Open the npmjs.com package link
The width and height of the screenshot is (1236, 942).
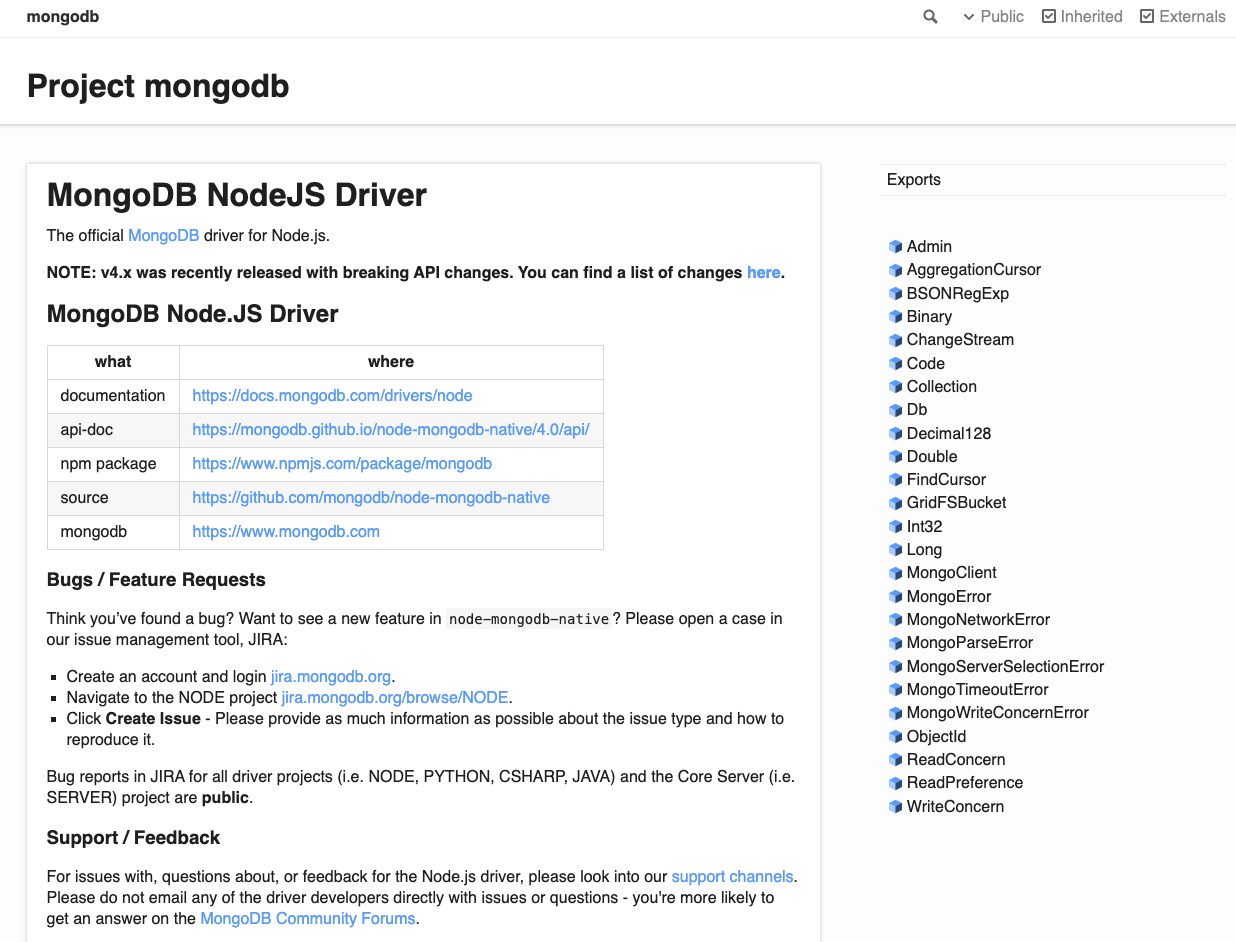pos(342,463)
